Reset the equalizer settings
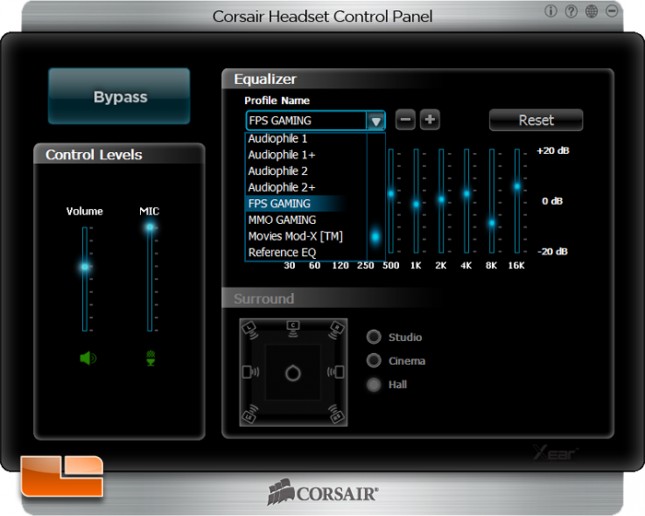 536,120
